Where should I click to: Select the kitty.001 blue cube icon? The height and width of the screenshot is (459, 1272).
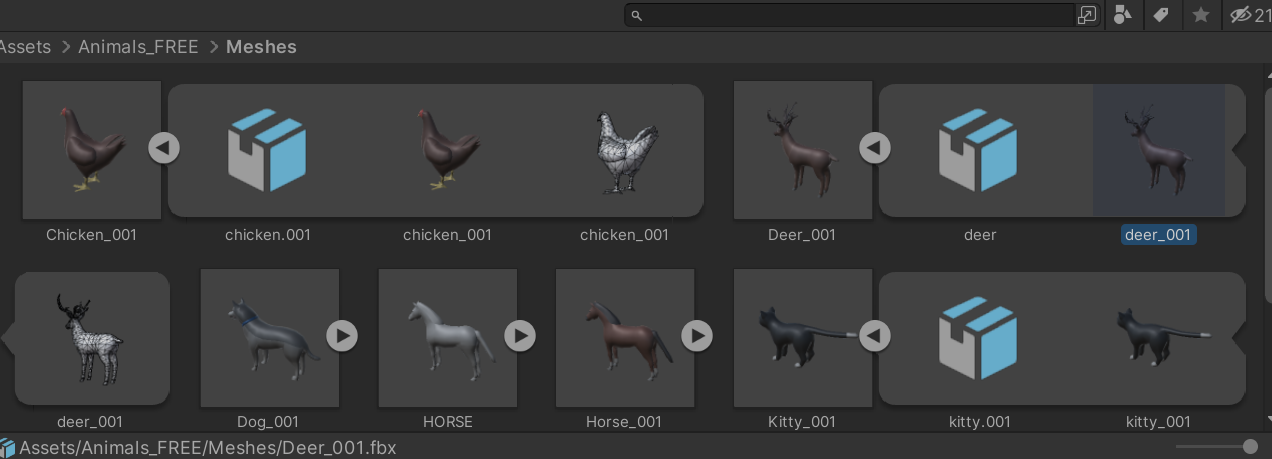pyautogui.click(x=979, y=338)
